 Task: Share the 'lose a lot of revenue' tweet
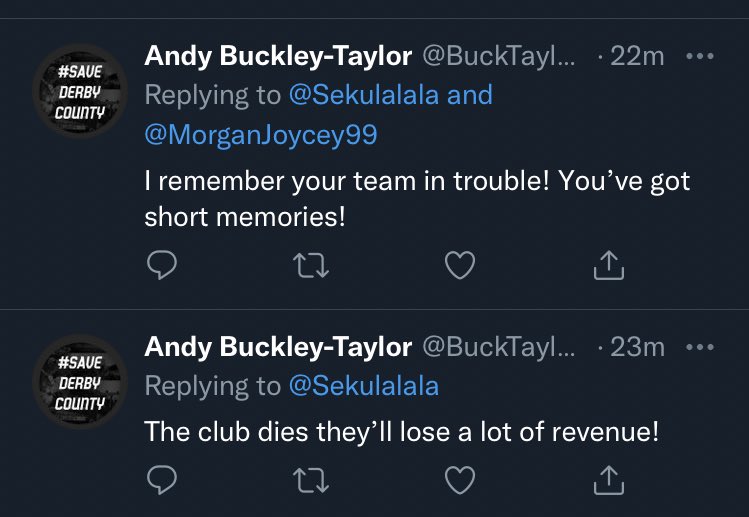609,480
